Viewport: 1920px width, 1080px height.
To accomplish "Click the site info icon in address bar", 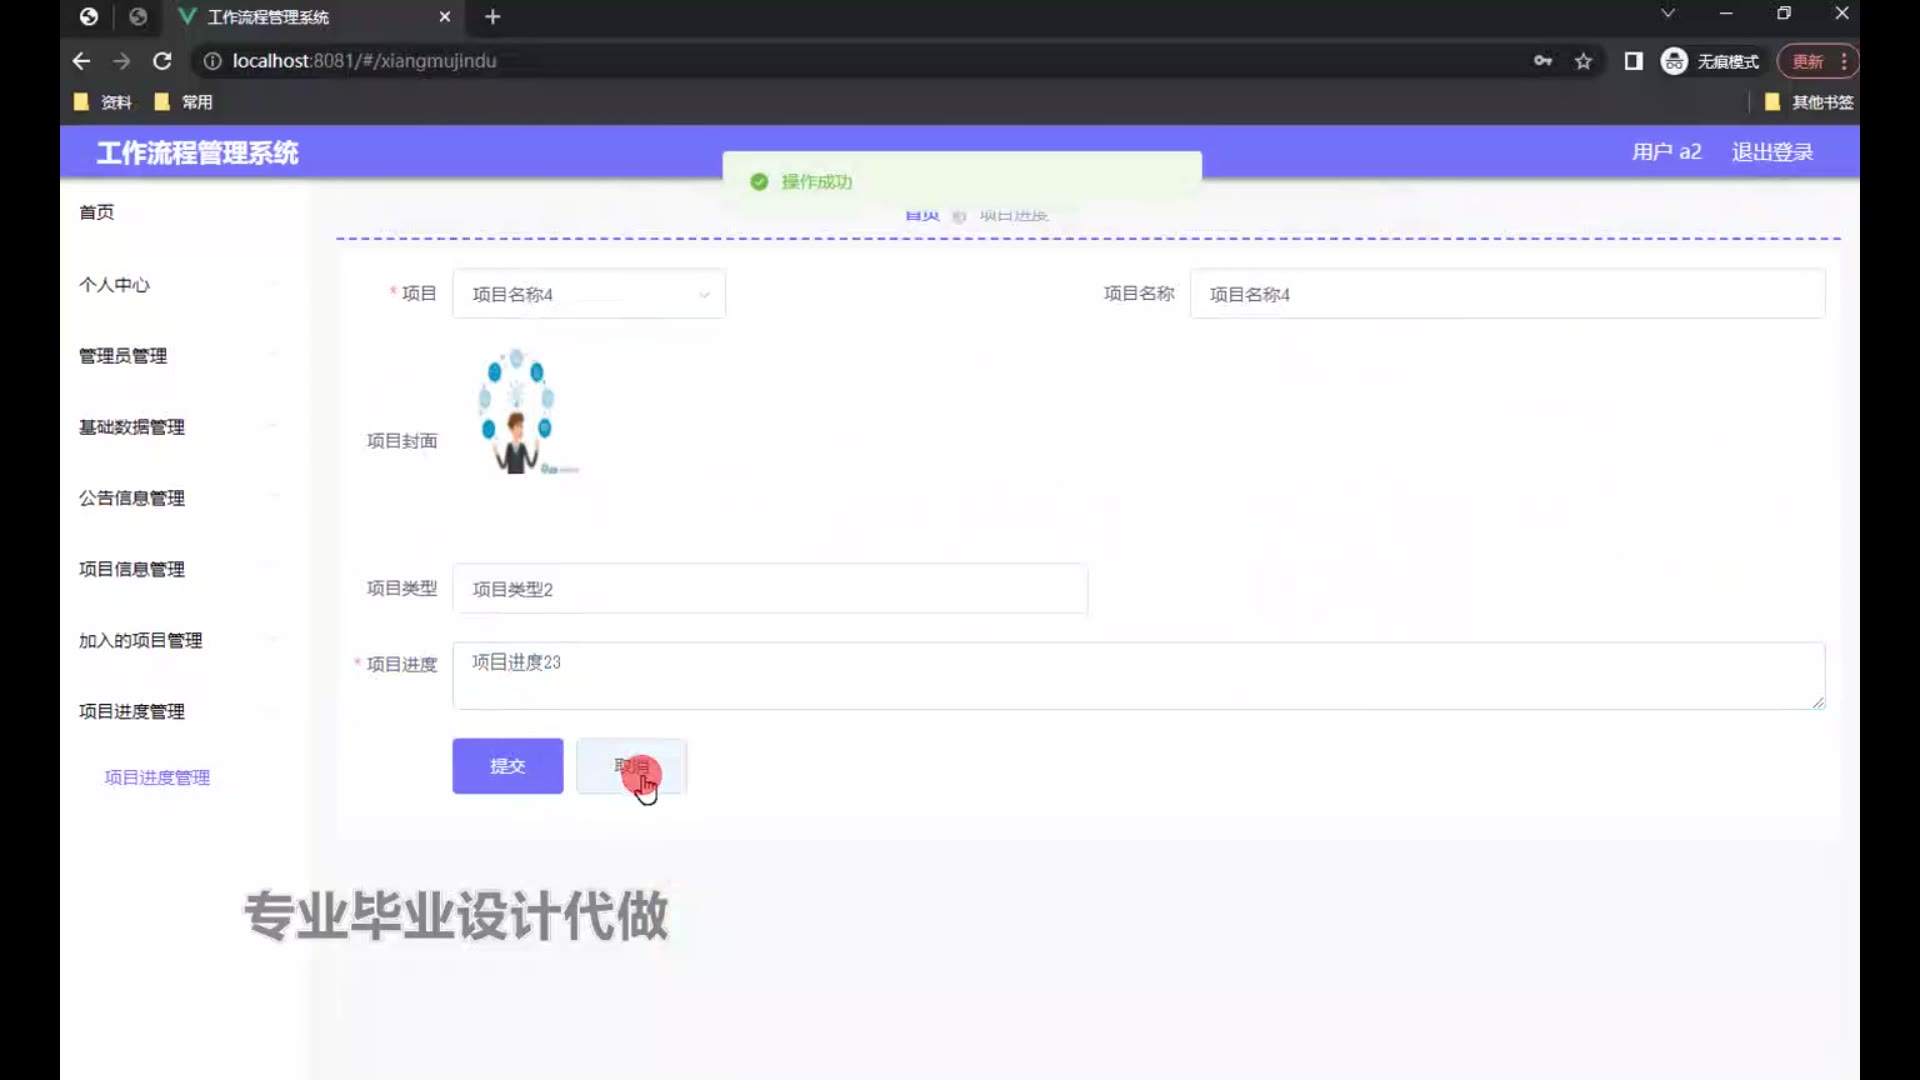I will tap(212, 61).
